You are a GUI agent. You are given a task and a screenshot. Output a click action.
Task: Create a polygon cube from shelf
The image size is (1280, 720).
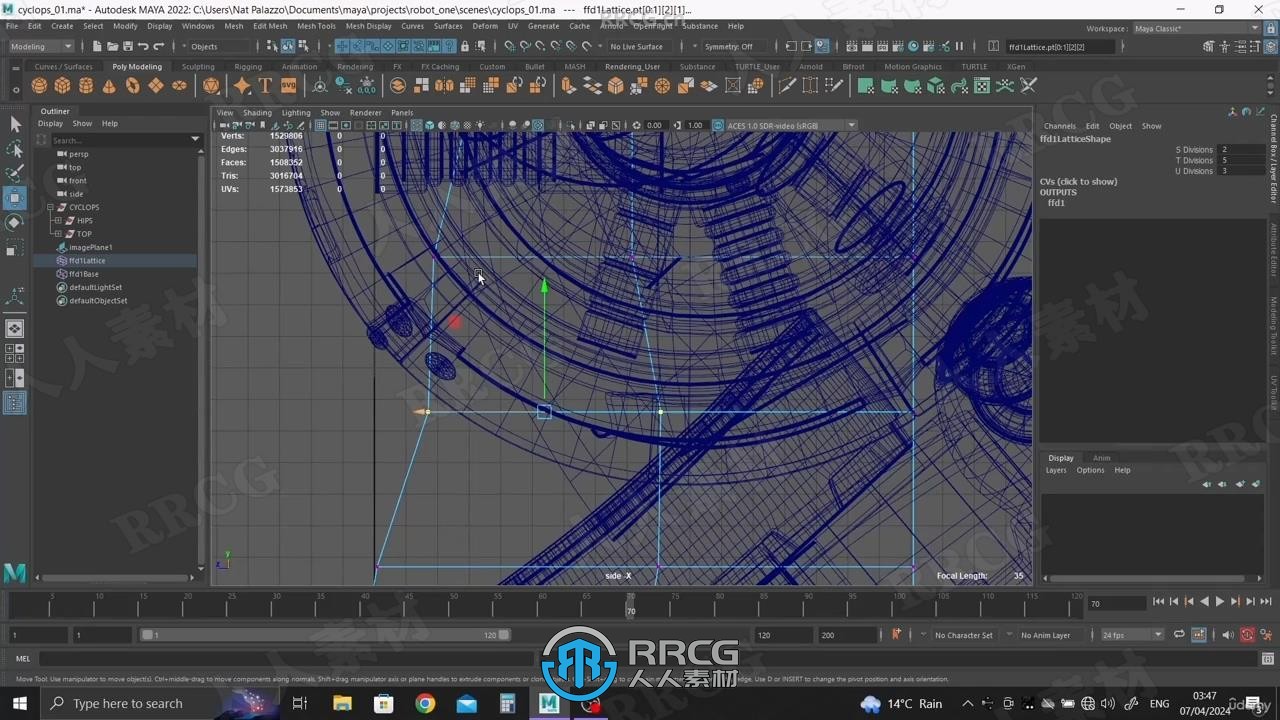(63, 86)
